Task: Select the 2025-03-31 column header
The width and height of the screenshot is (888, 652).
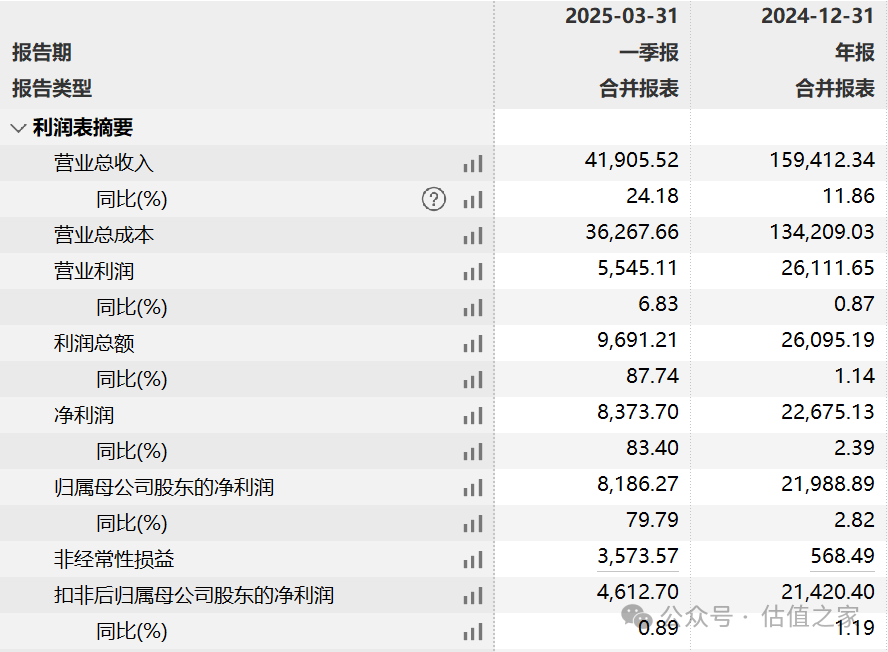Action: tap(621, 16)
